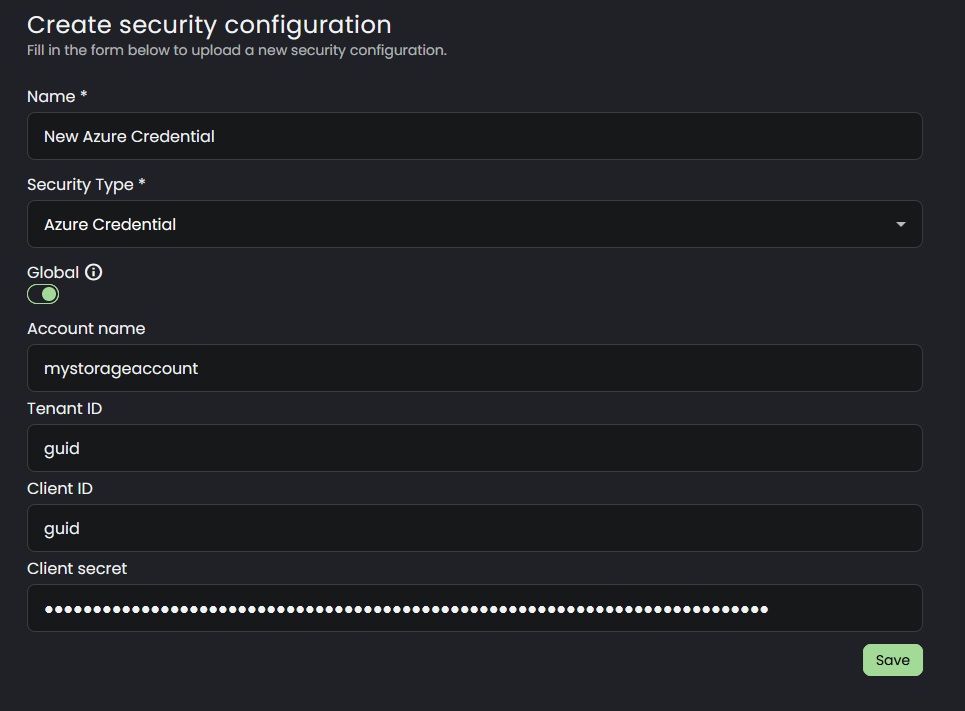This screenshot has width=965, height=711.
Task: Click into the Client ID field
Action: click(x=475, y=528)
